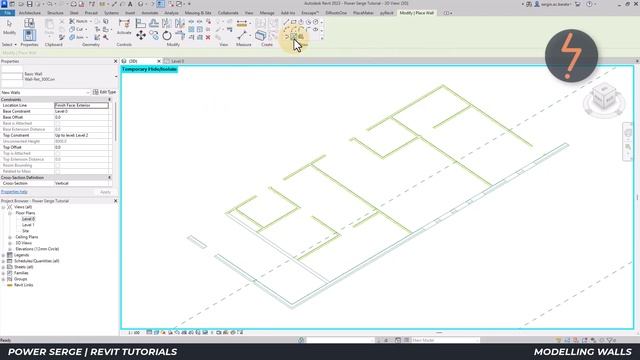The width and height of the screenshot is (640, 360).
Task: Select Revit Links in Project Browser
Action: click(x=23, y=285)
